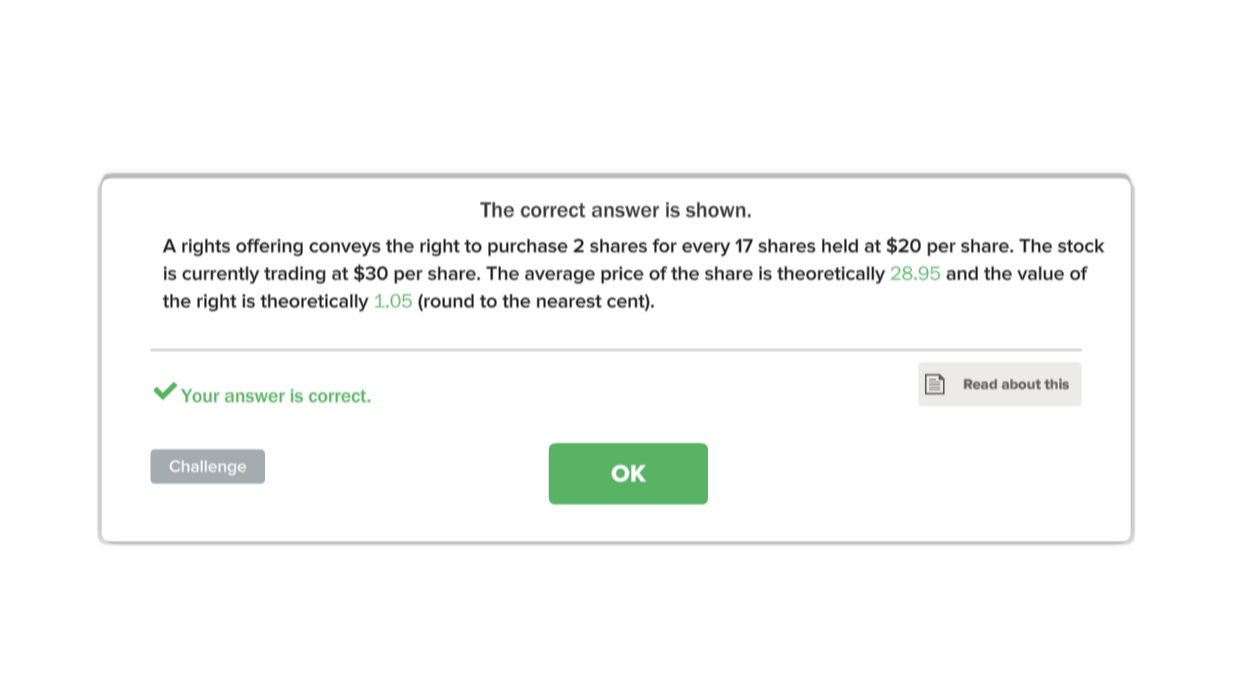Open the Read about this reference

pos(999,383)
